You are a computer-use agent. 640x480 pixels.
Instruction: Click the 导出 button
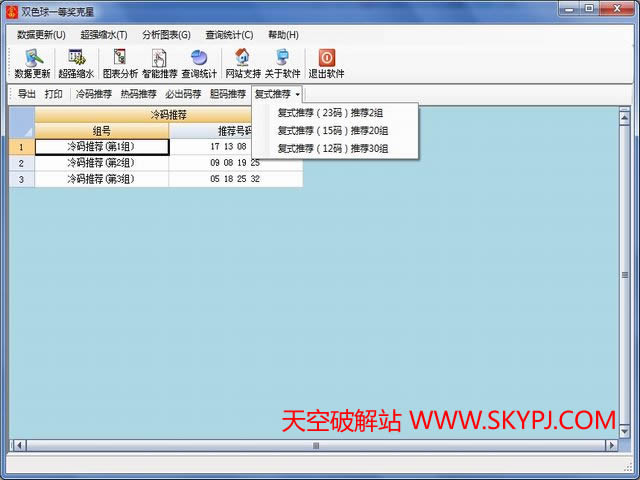tap(27, 94)
